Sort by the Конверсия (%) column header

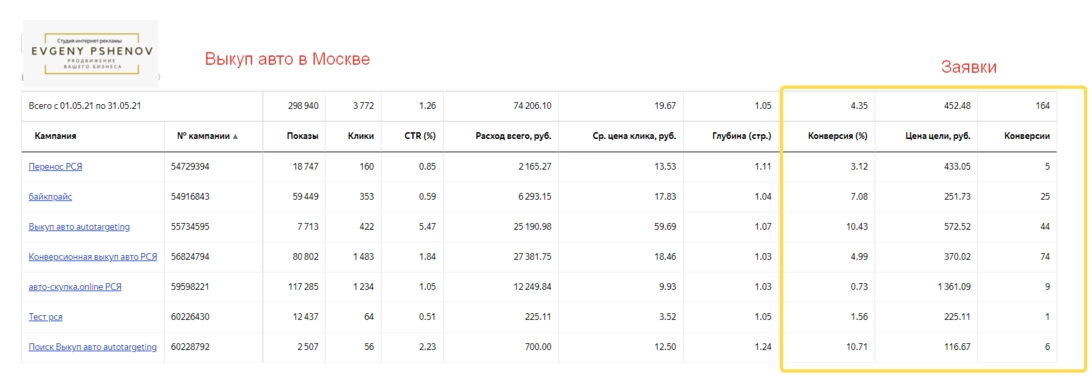[x=837, y=136]
